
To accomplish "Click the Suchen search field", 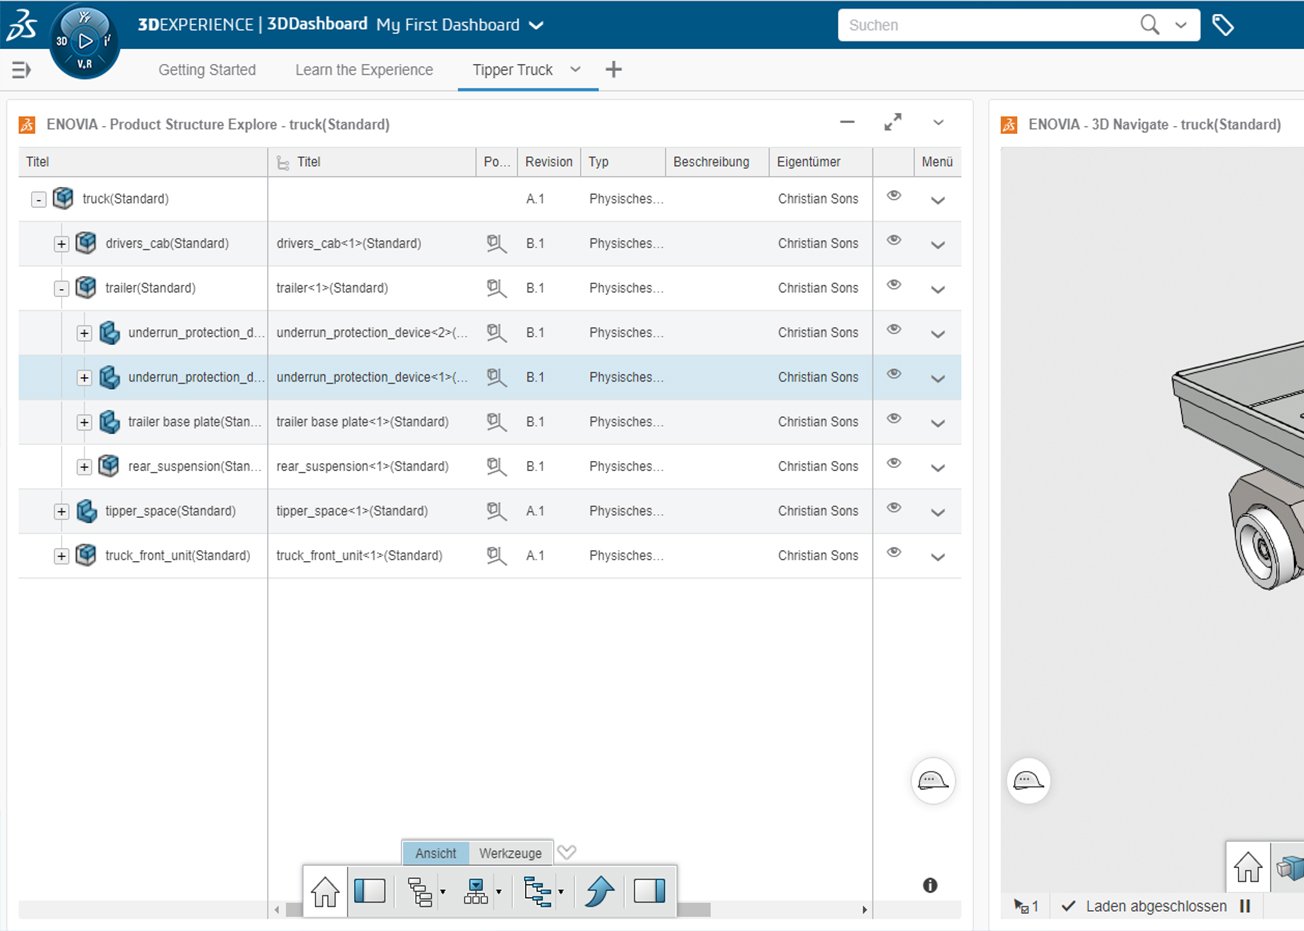I will [x=985, y=25].
